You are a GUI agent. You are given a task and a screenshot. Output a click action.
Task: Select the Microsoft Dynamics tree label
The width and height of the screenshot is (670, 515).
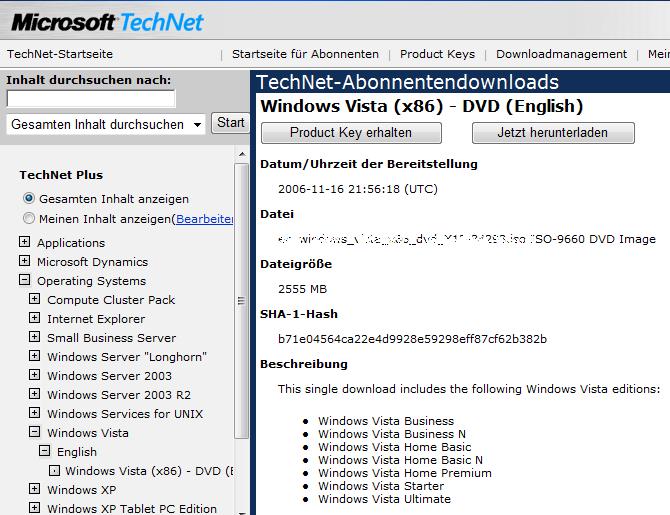[x=92, y=262]
